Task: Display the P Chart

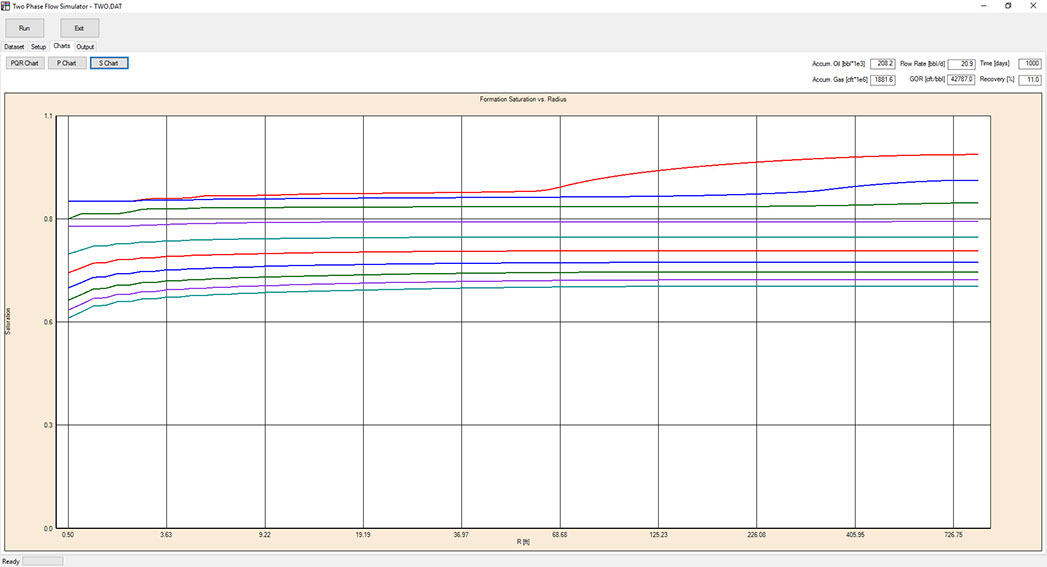Action: coord(67,63)
